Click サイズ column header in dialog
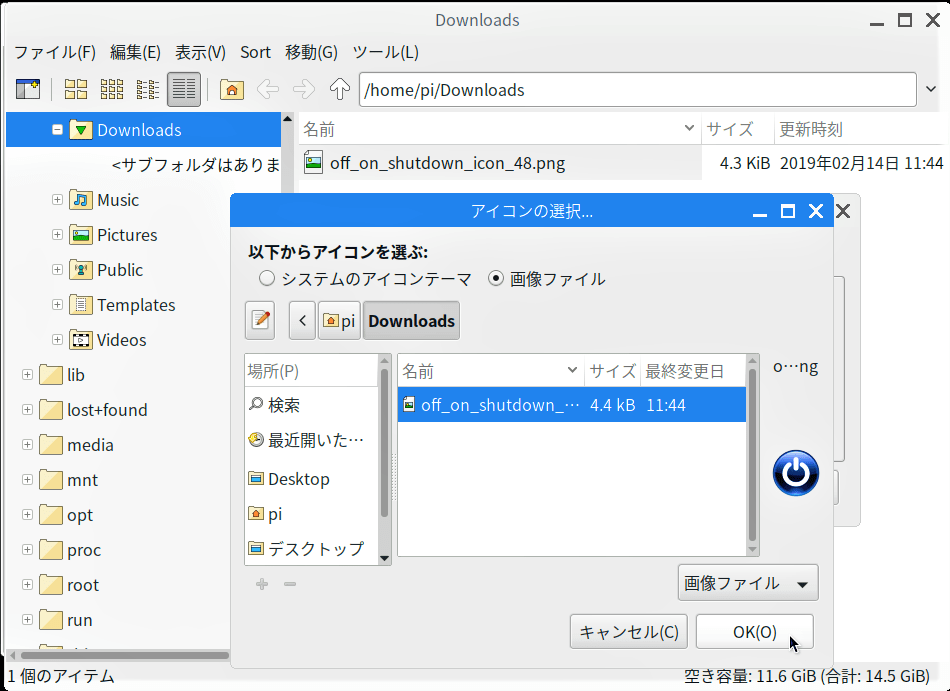The width and height of the screenshot is (950, 691). tap(612, 371)
